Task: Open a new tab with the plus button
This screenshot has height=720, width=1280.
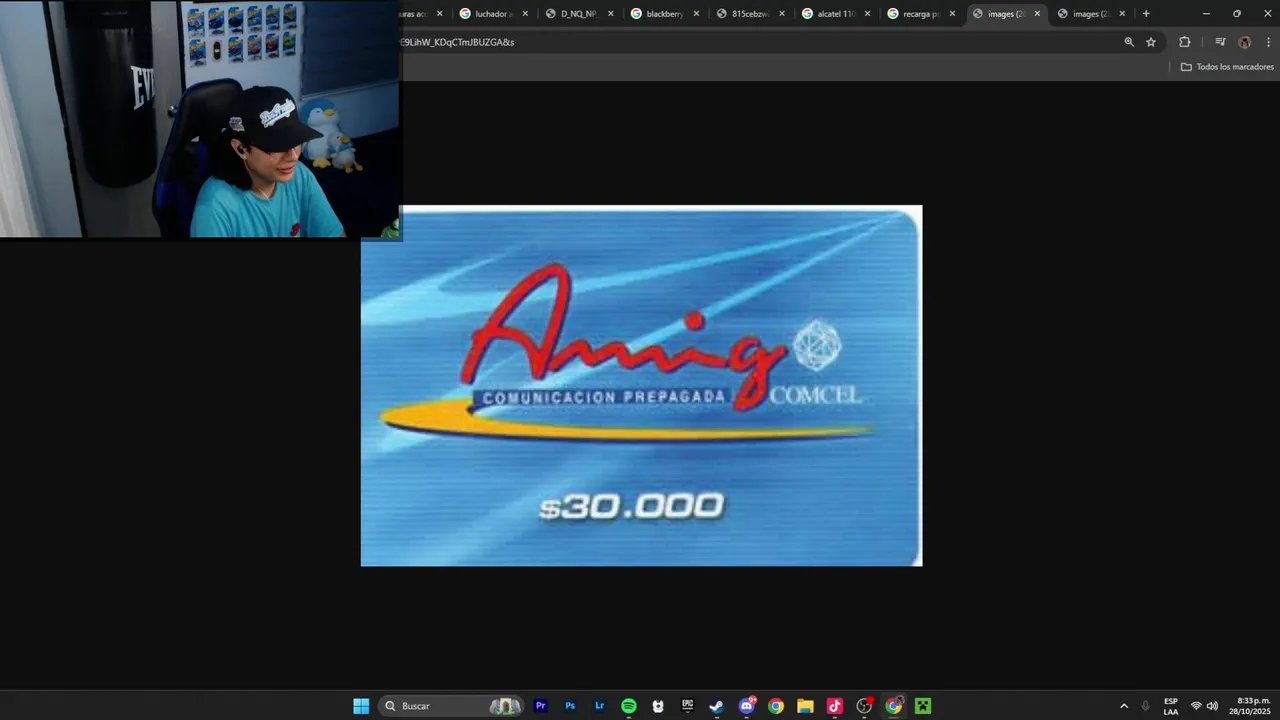Action: tap(1146, 14)
